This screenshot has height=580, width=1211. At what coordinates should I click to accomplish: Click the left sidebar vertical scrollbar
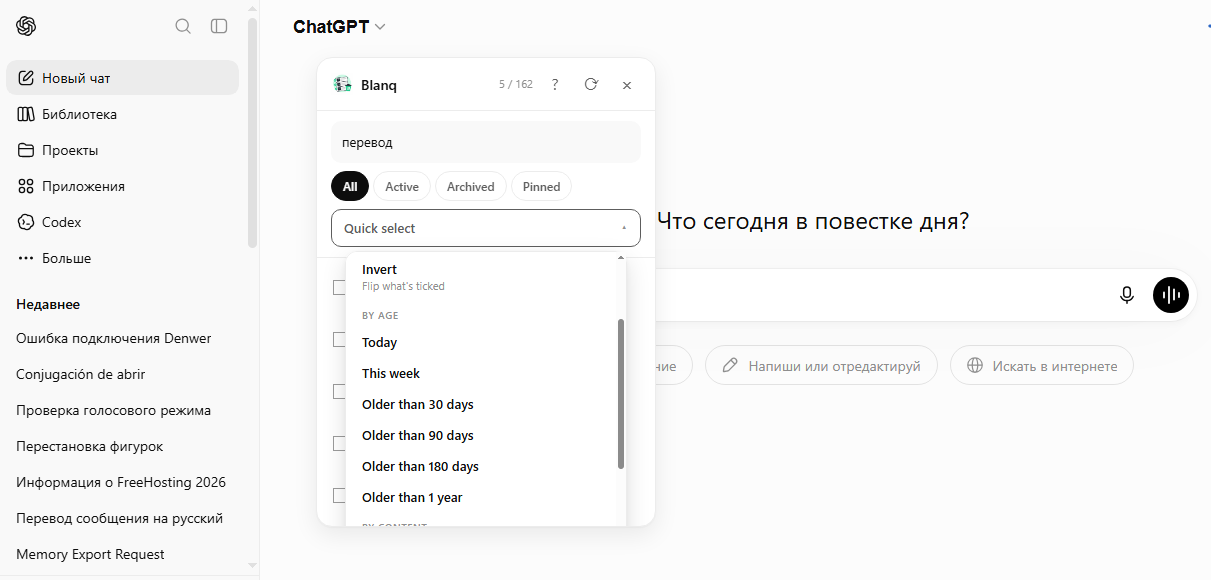(x=252, y=133)
